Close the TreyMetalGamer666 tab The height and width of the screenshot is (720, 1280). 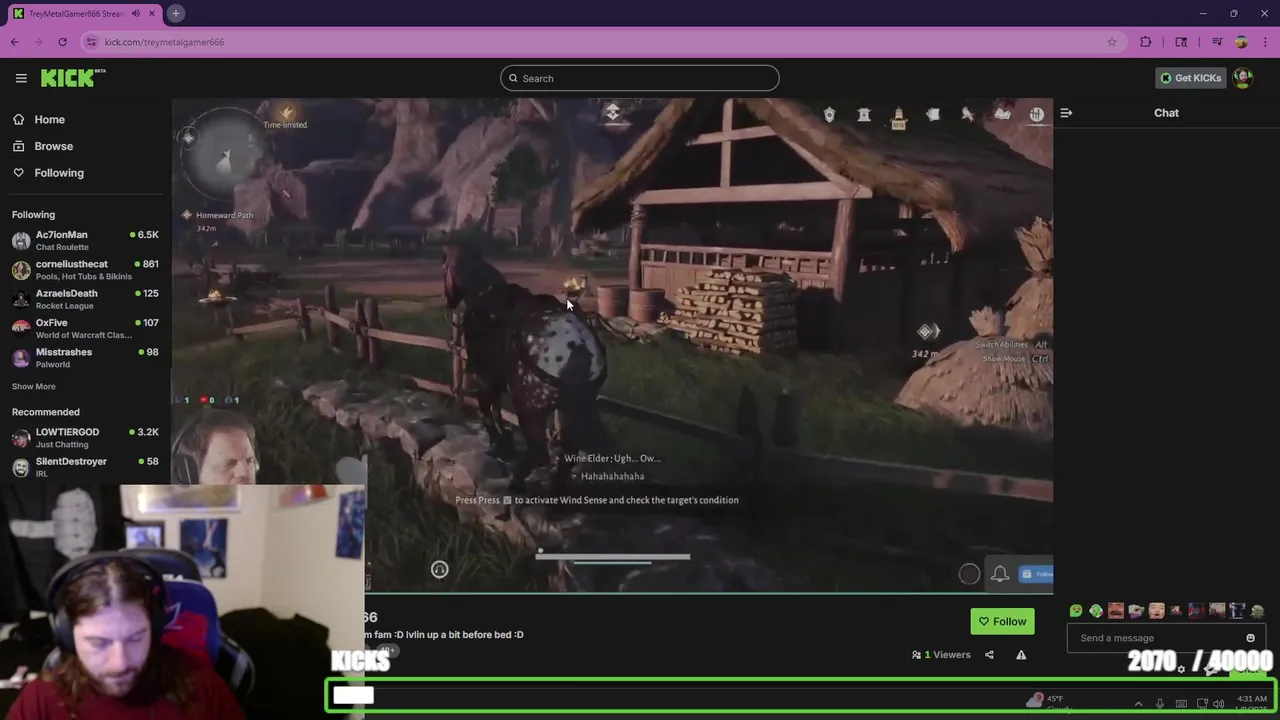(x=152, y=14)
